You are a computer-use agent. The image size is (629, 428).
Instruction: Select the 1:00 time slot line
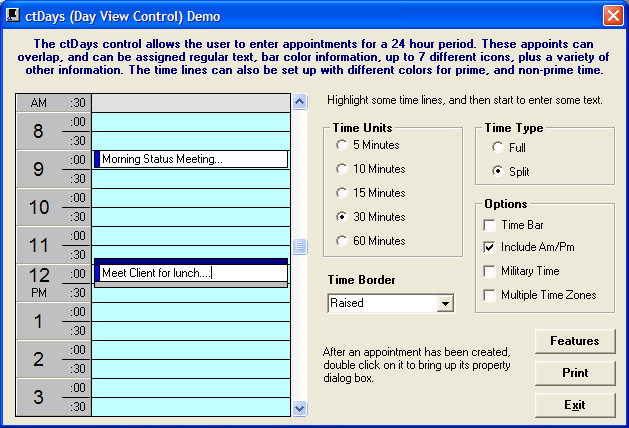[191, 312]
